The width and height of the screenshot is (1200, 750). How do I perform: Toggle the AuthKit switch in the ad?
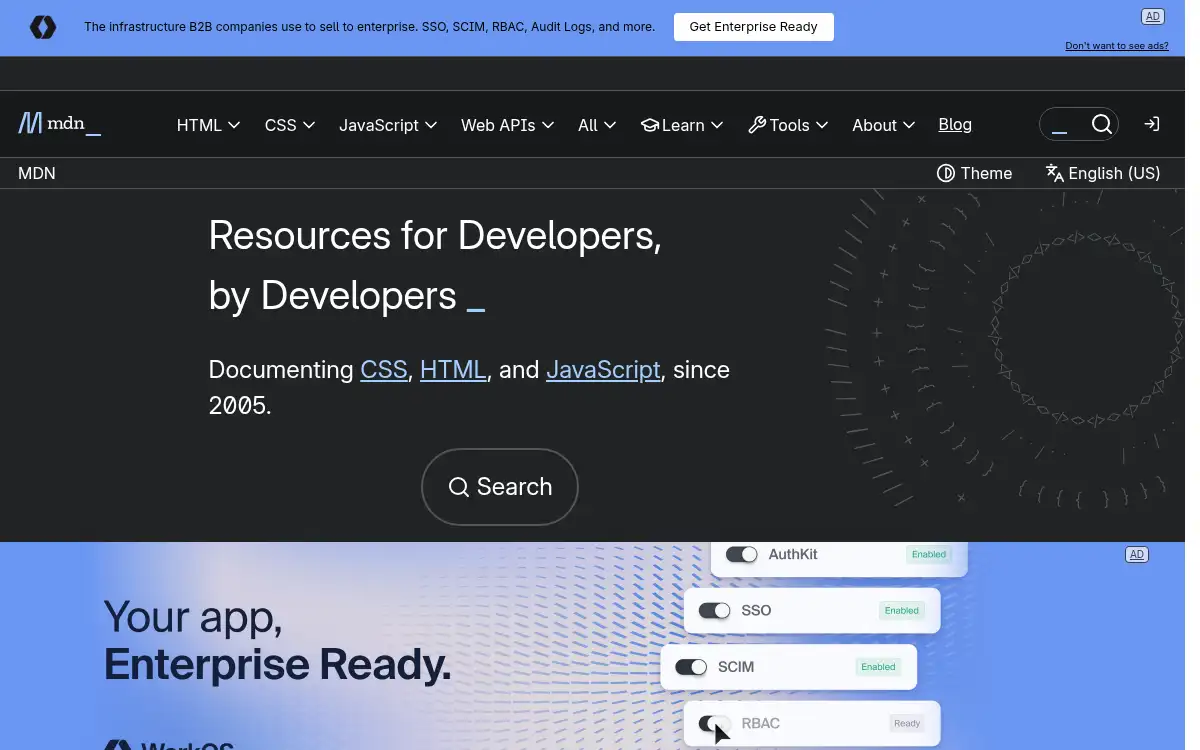(x=741, y=554)
